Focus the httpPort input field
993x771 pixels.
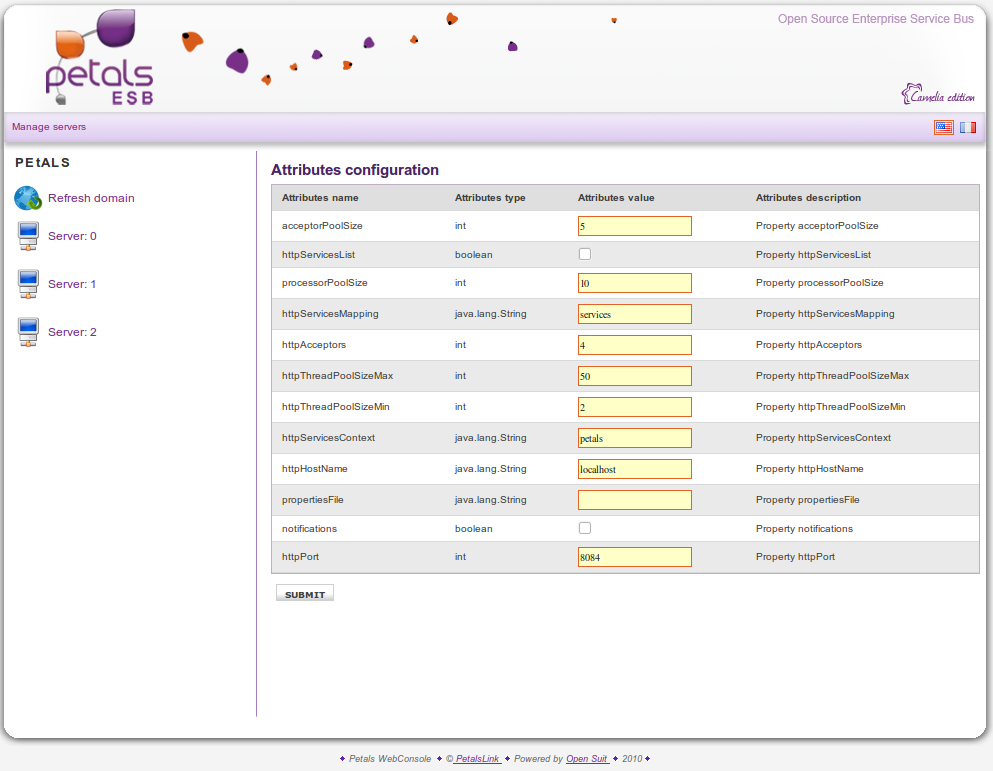[634, 557]
